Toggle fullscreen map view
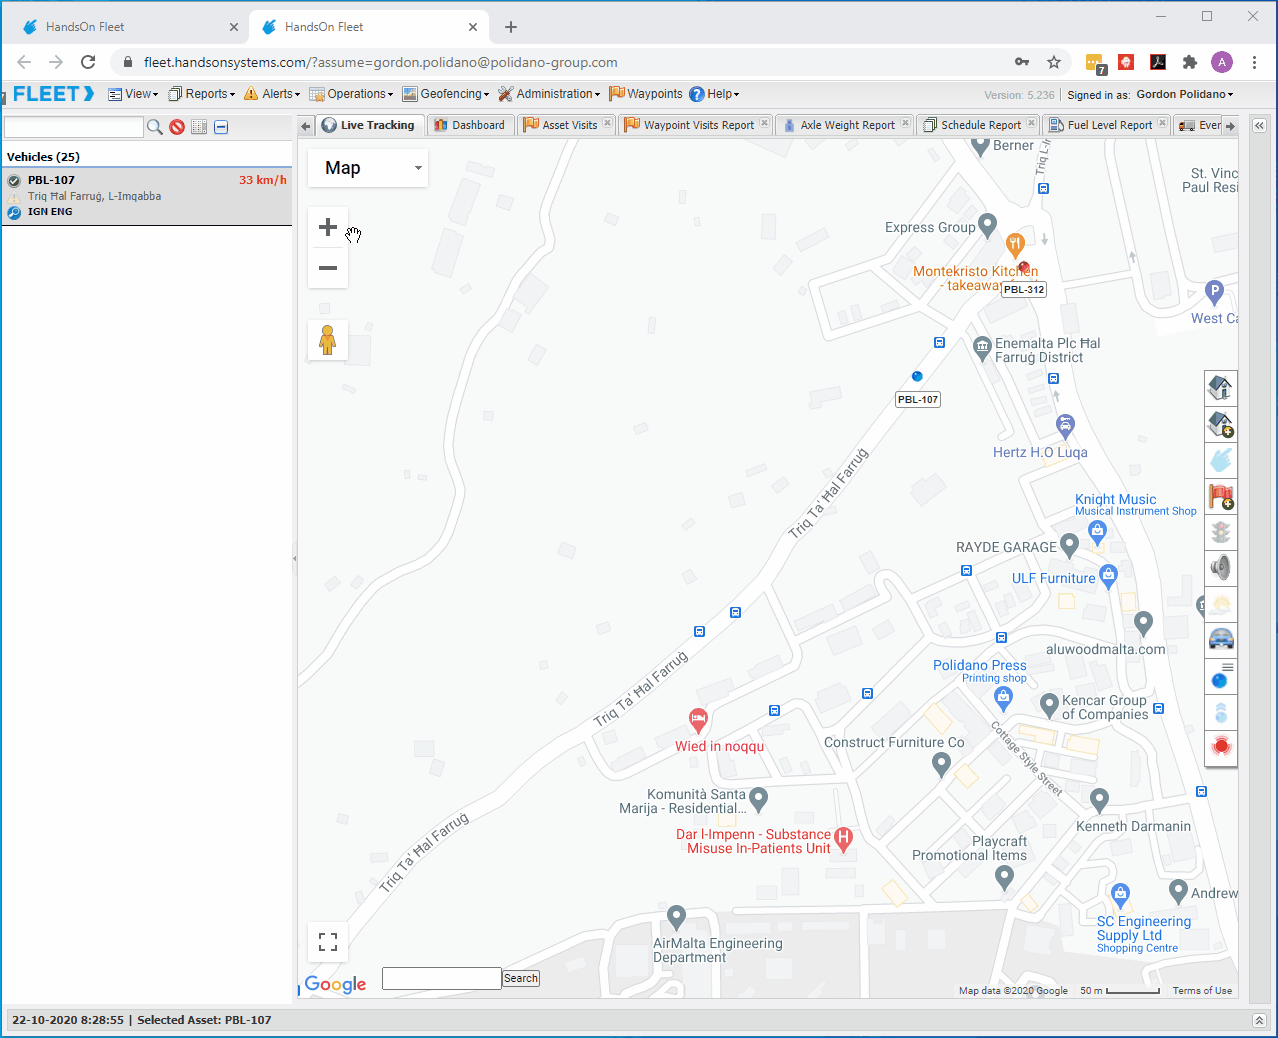 pyautogui.click(x=328, y=942)
